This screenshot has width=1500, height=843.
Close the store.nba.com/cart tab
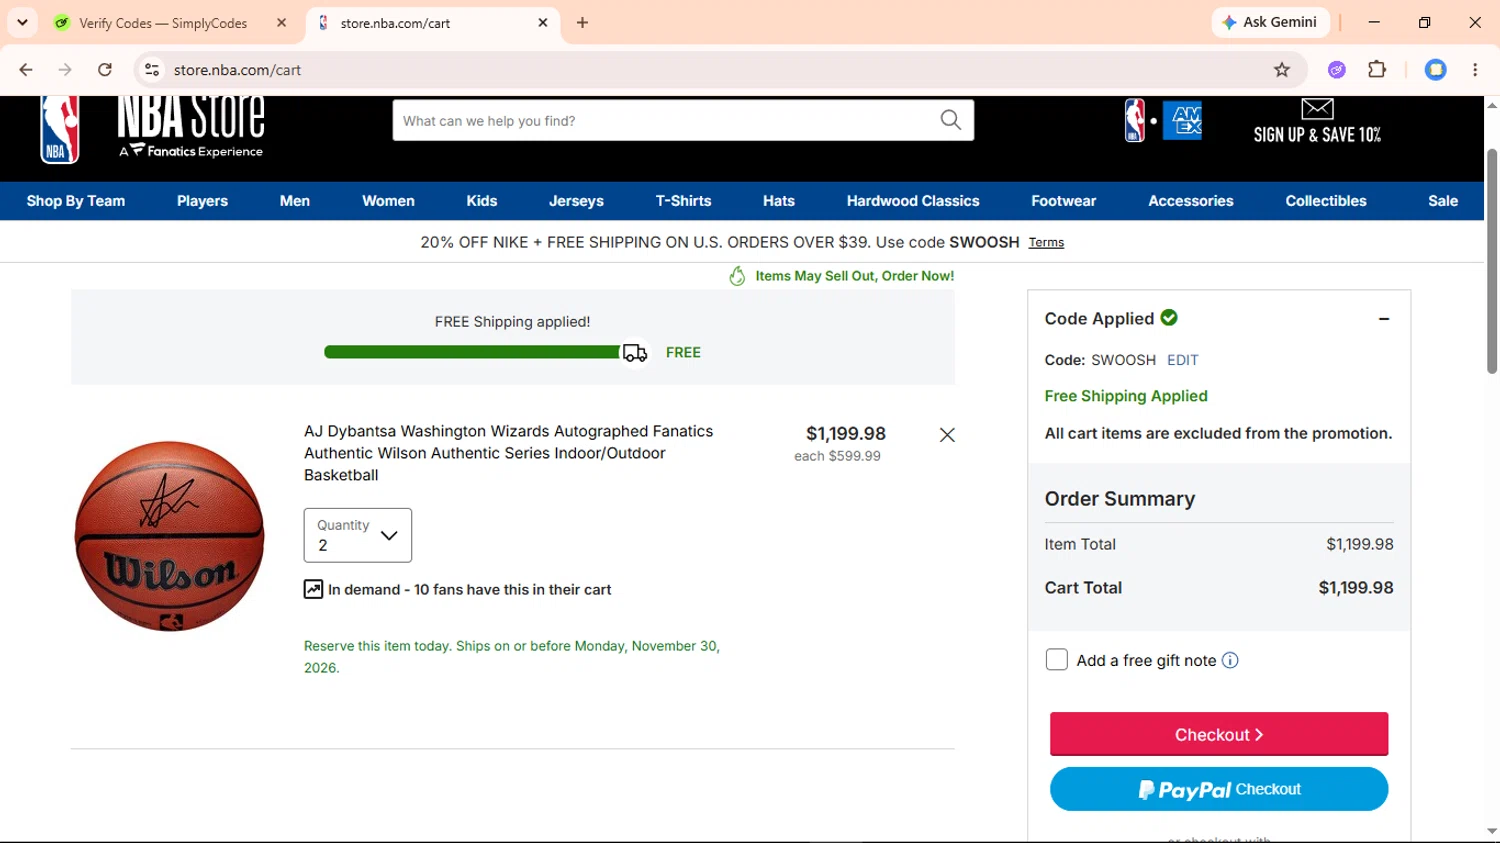(543, 23)
